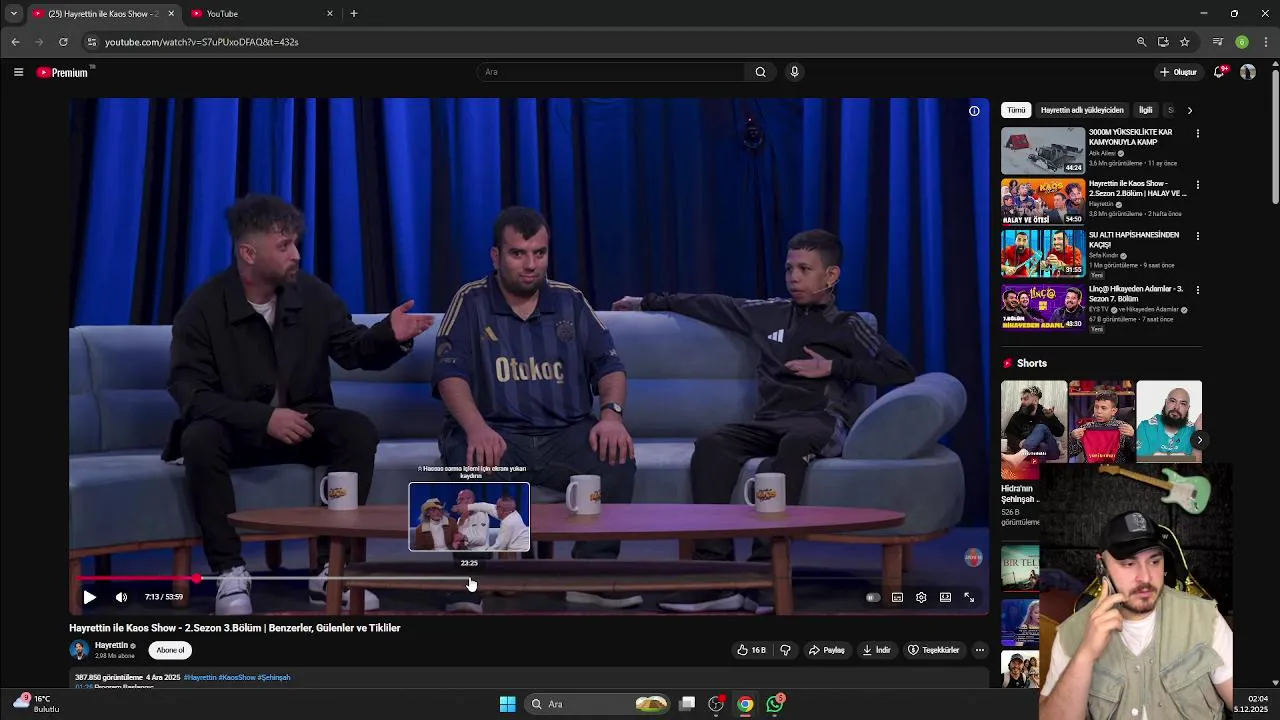This screenshot has width=1280, height=720.
Task: Open the first Shorts thumbnail Hidra'nın Şehinşah
Action: [1034, 430]
